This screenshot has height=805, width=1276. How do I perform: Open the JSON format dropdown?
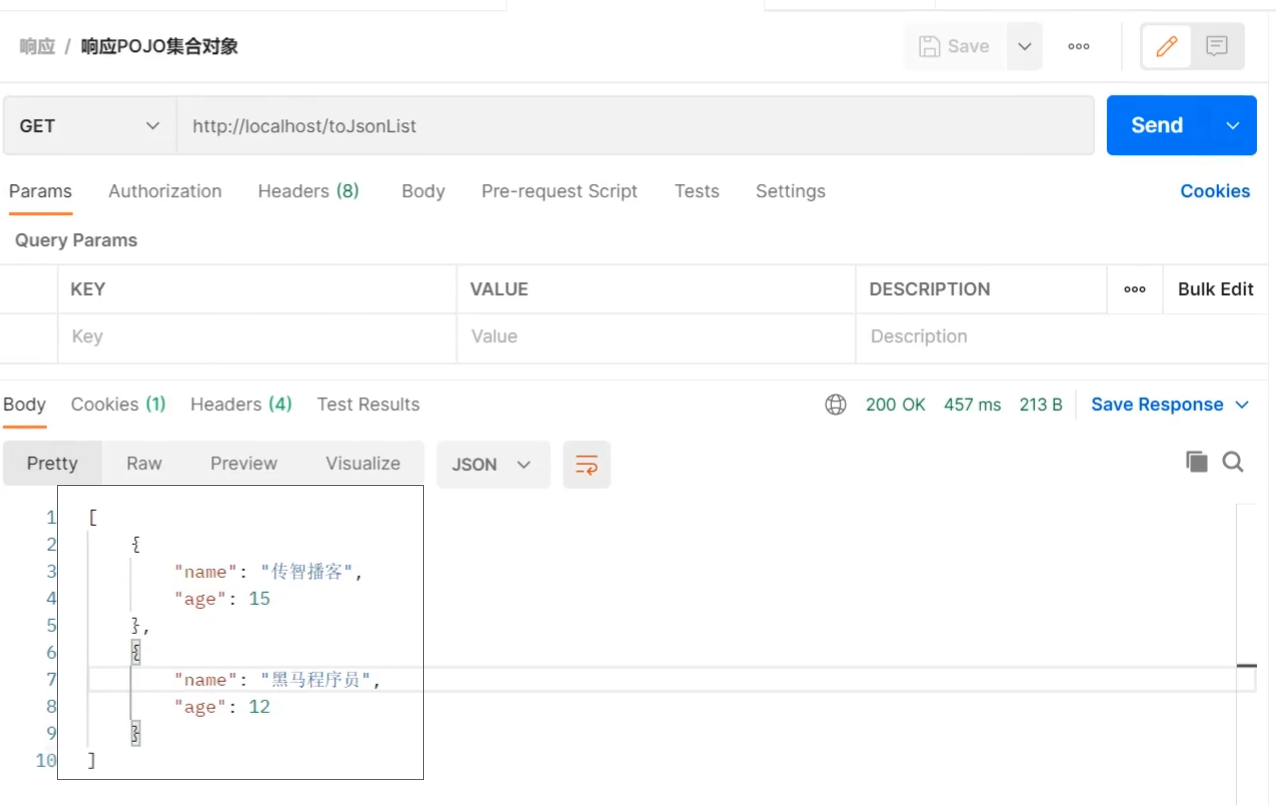(493, 464)
